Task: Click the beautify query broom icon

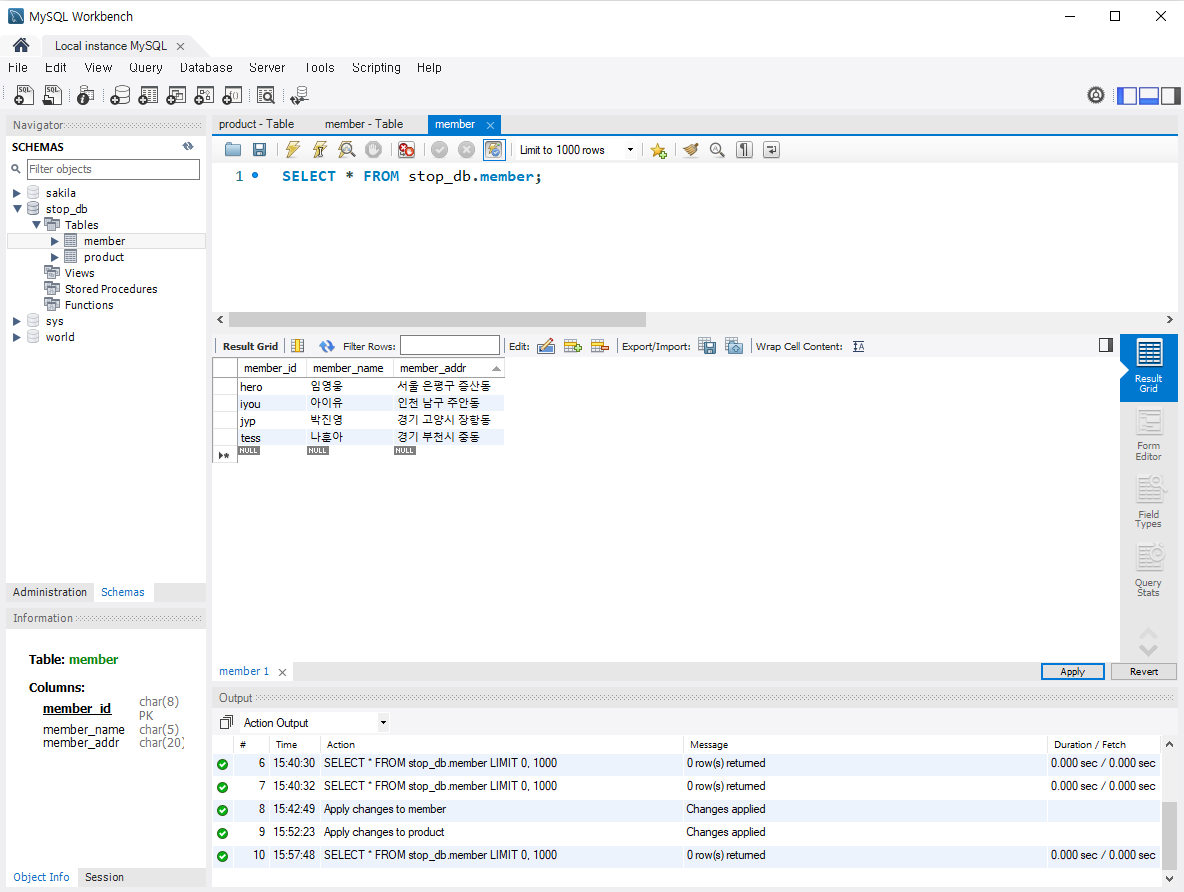Action: click(x=690, y=150)
